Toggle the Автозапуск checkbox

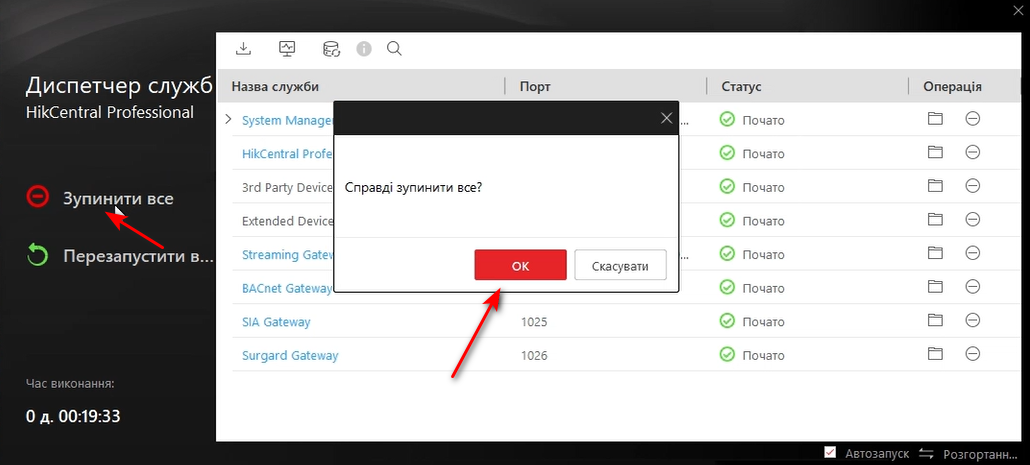point(830,453)
